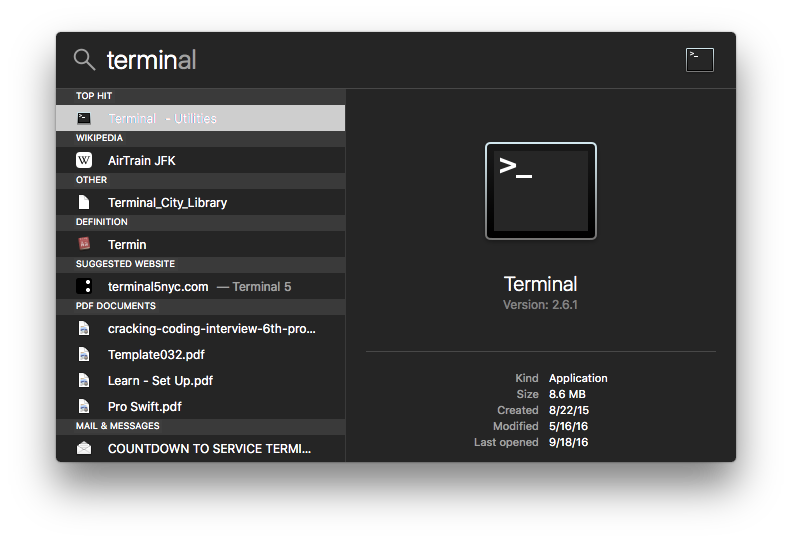Open the terminal5nyc.com suggested website
Viewport: 792px width, 542px height.
coord(201,286)
